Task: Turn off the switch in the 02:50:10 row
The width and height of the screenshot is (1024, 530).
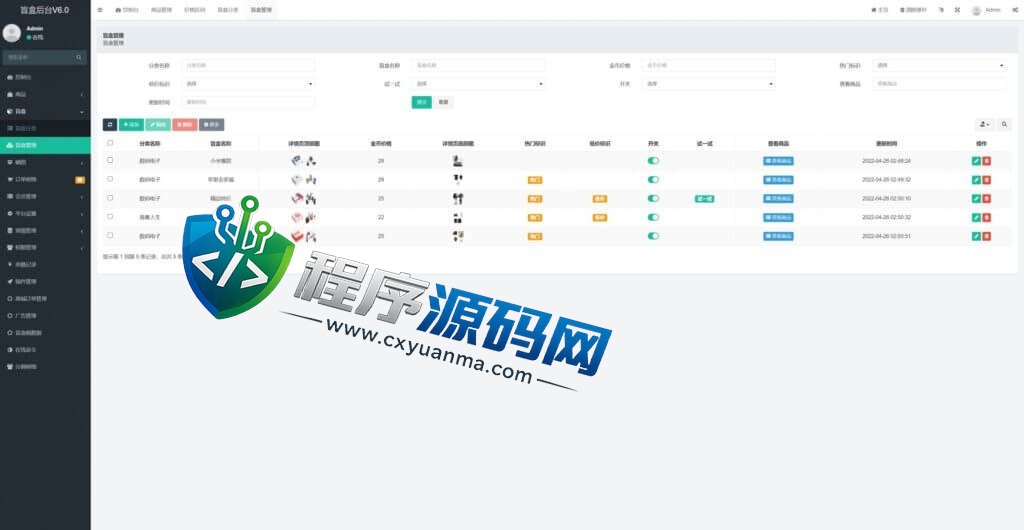Action: (653, 198)
